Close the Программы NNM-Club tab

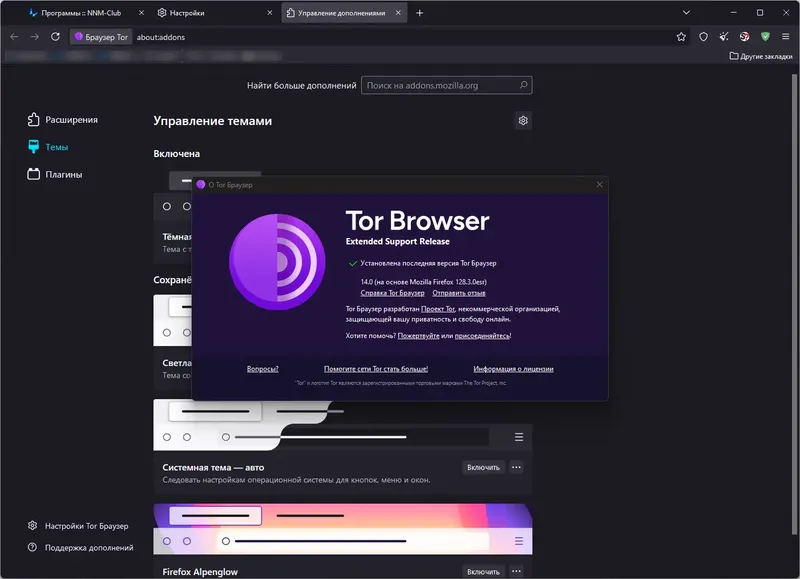coord(141,13)
